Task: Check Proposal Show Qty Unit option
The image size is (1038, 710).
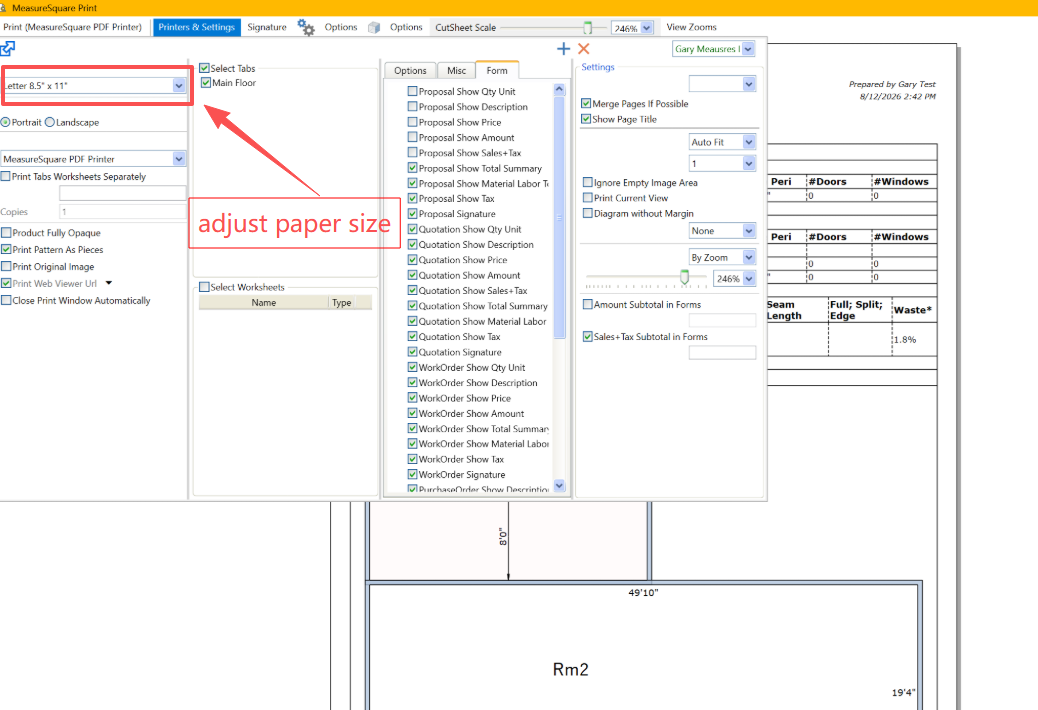Action: (x=412, y=91)
